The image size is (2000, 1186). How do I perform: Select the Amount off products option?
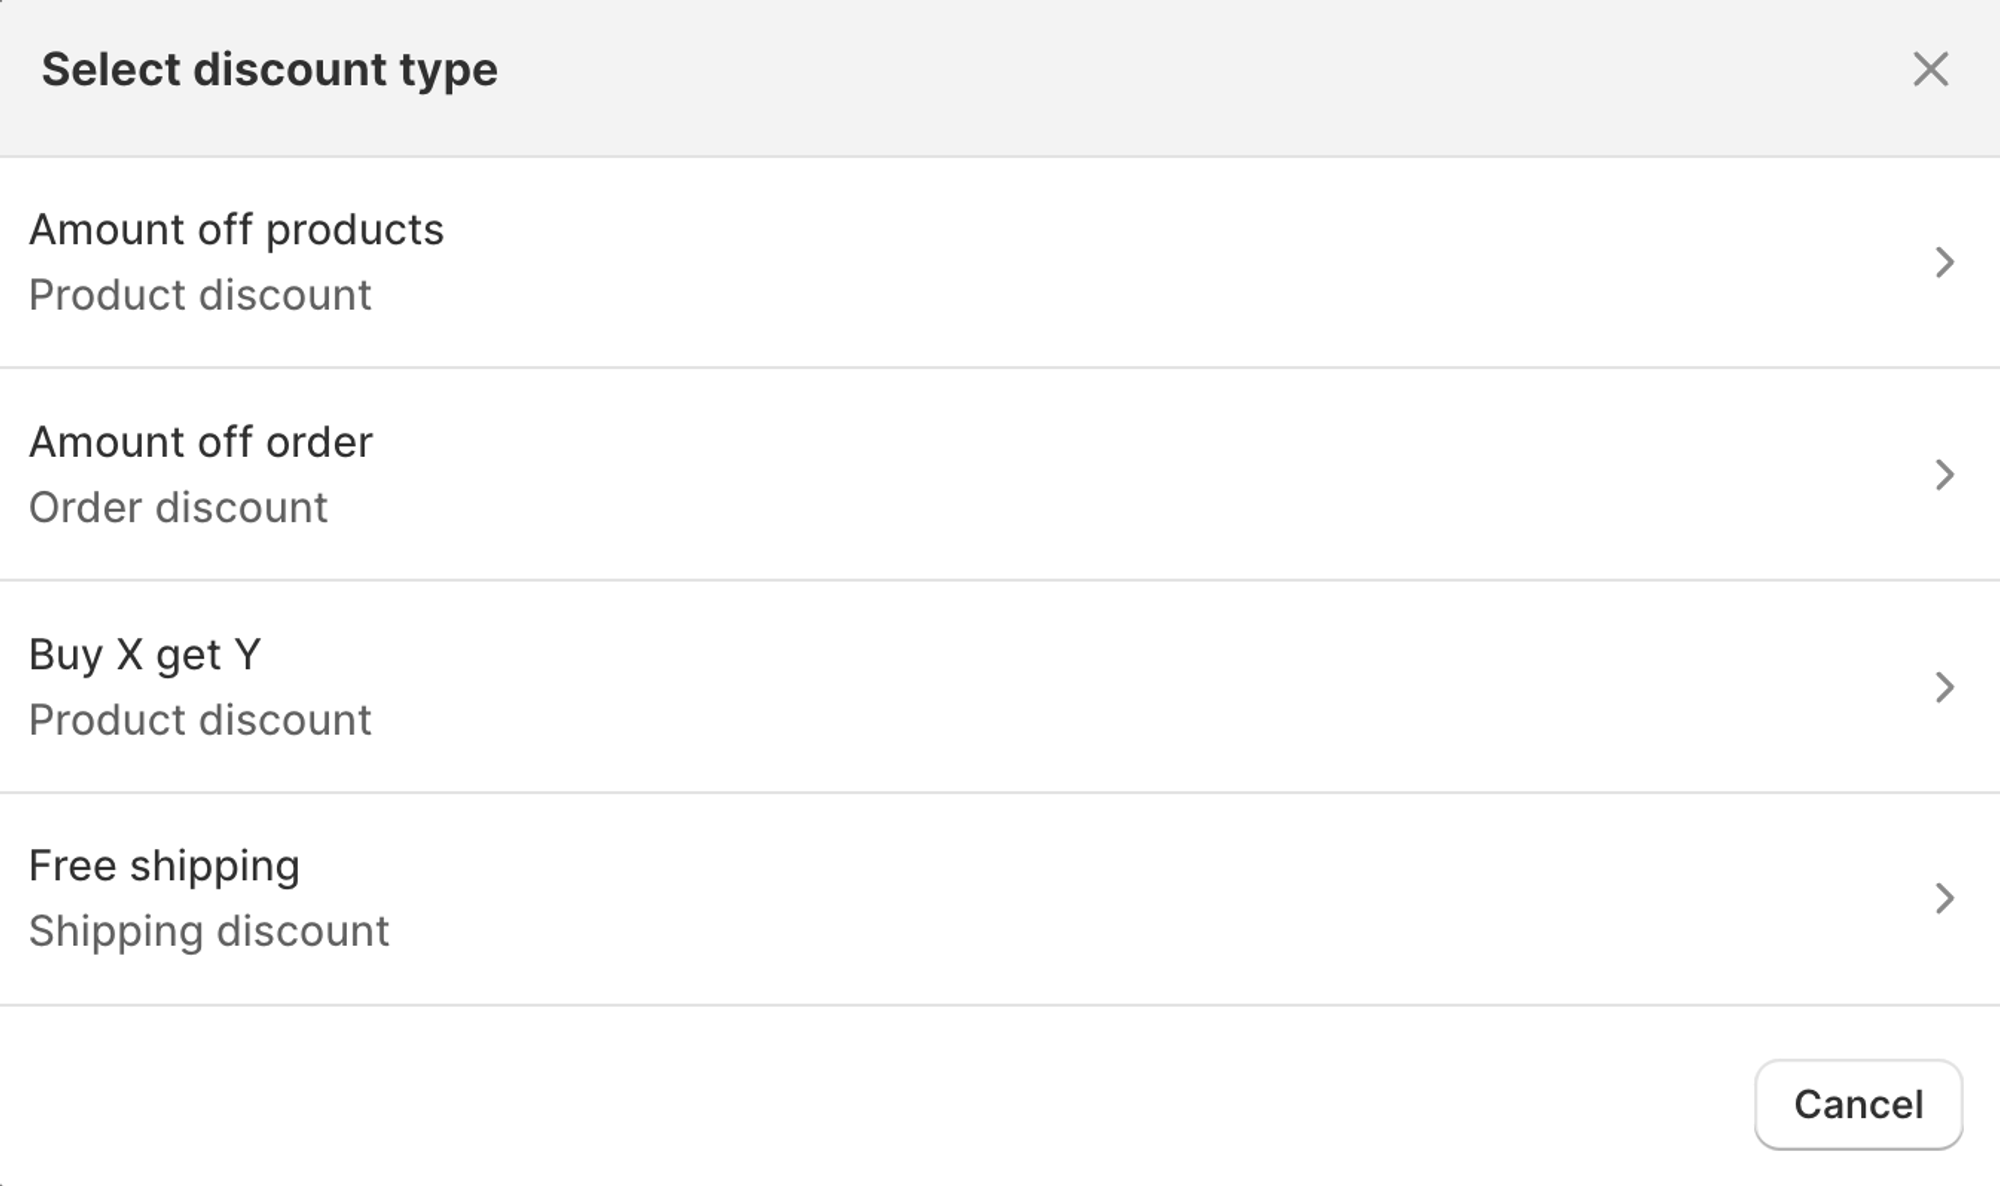click(236, 230)
